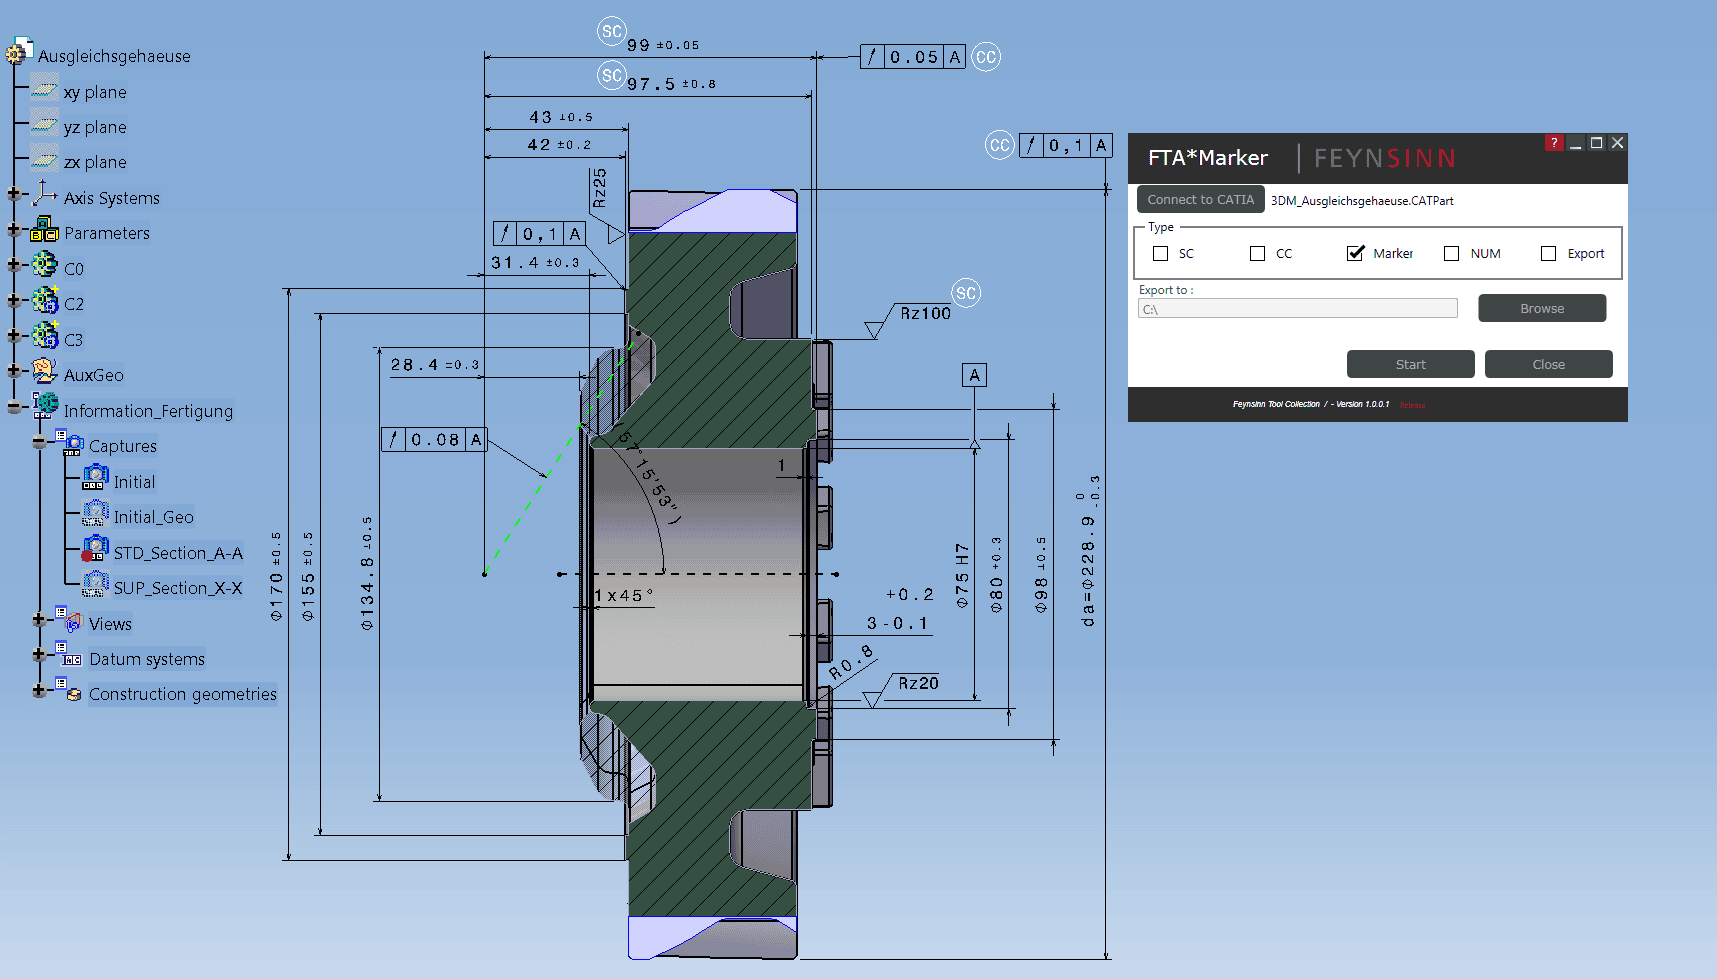Enable the SC type checkbox
The height and width of the screenshot is (979, 1717).
tap(1160, 254)
